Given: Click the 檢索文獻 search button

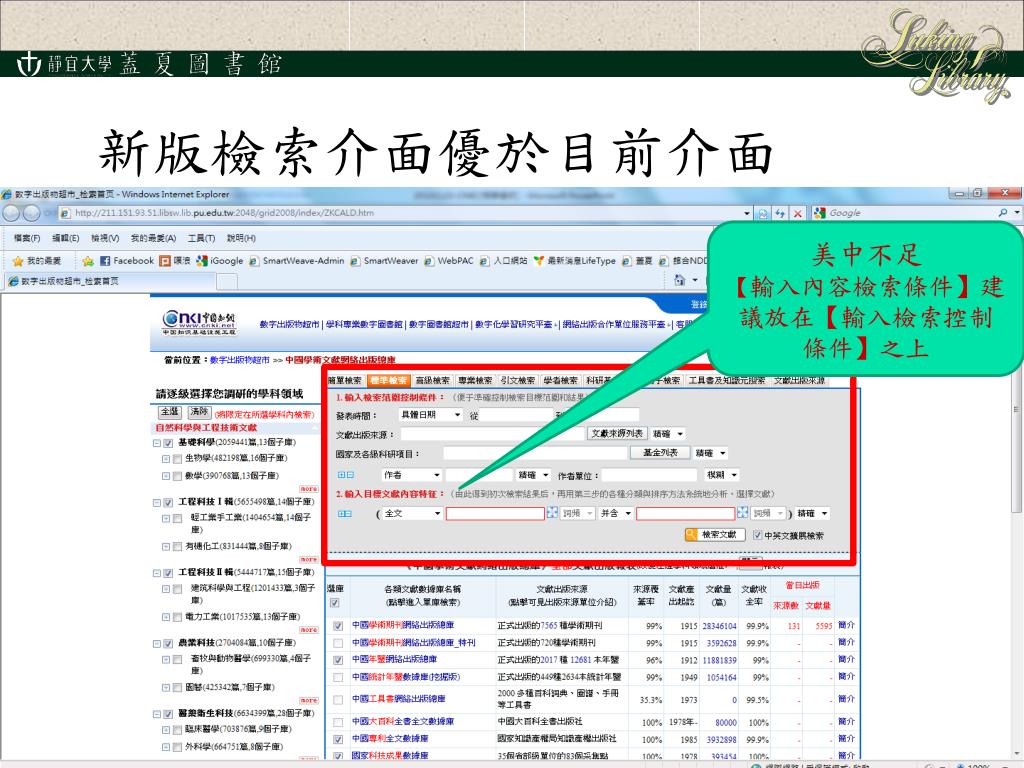Looking at the screenshot, I should click(x=714, y=535).
